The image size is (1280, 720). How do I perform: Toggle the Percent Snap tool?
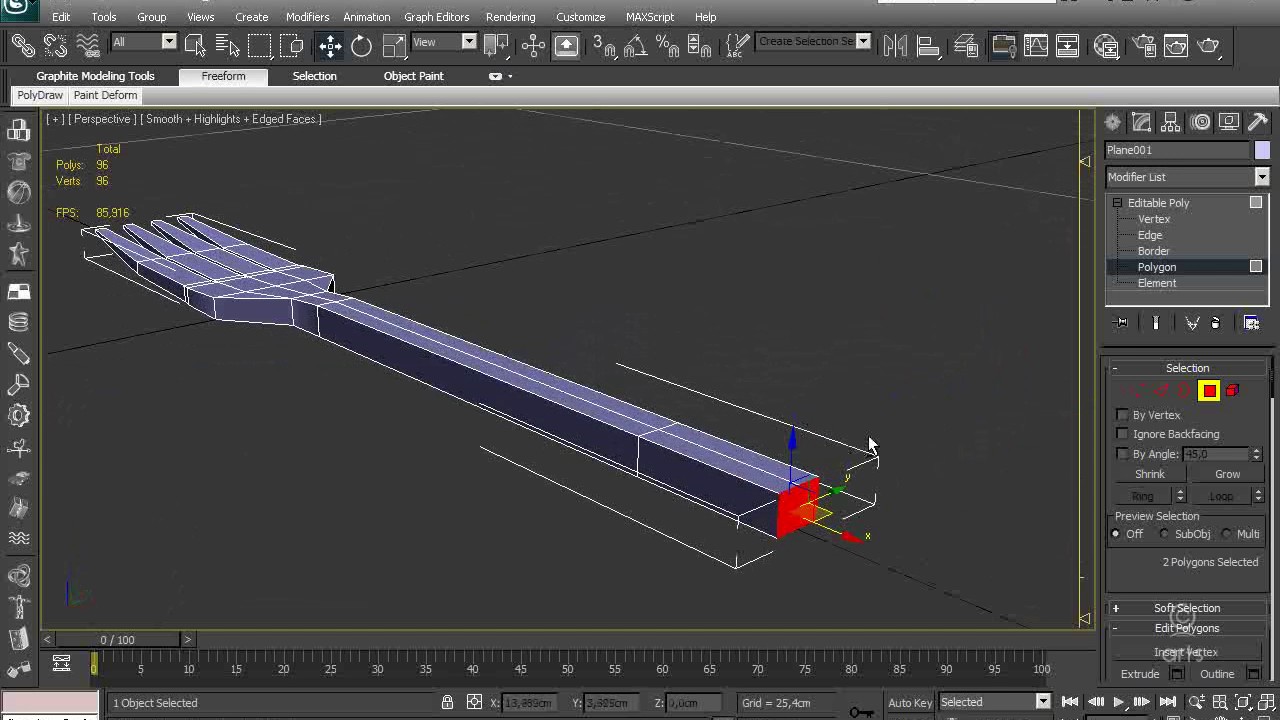pyautogui.click(x=667, y=45)
